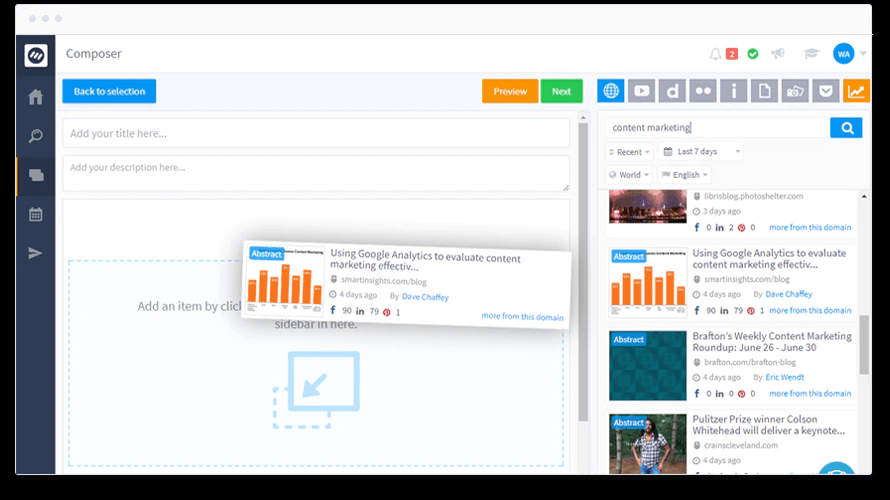Open the Home icon in sidebar
The image size is (890, 500).
36,97
